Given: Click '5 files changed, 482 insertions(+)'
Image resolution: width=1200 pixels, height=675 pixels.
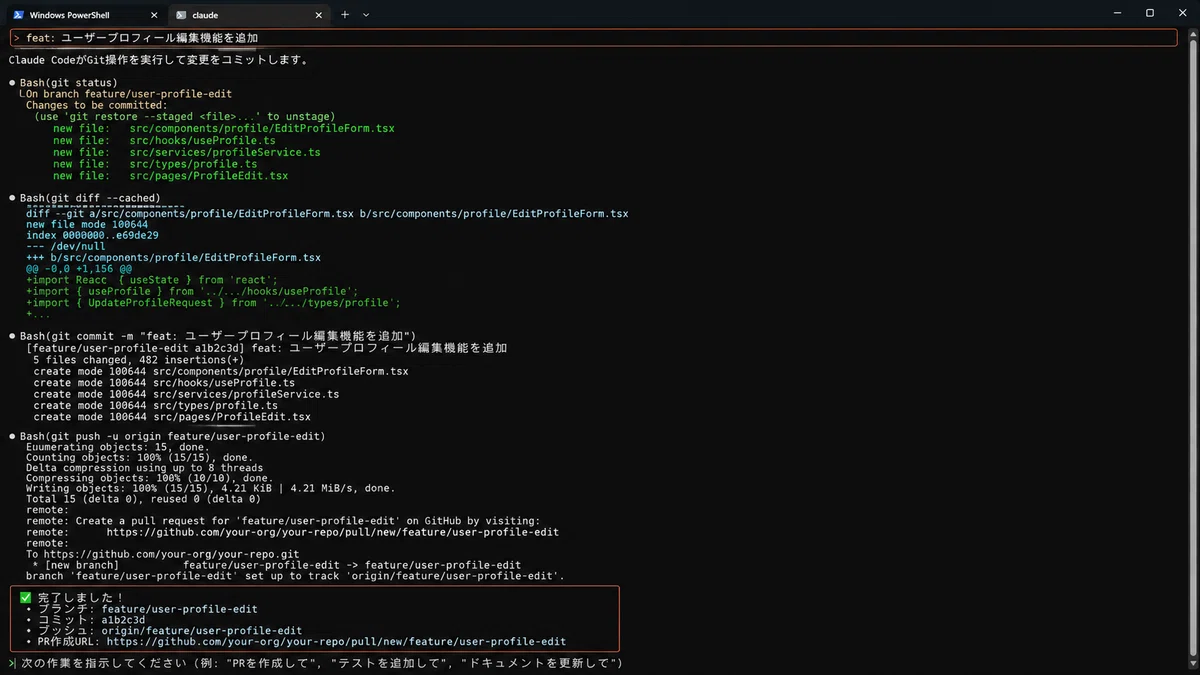Looking at the screenshot, I should (x=139, y=360).
